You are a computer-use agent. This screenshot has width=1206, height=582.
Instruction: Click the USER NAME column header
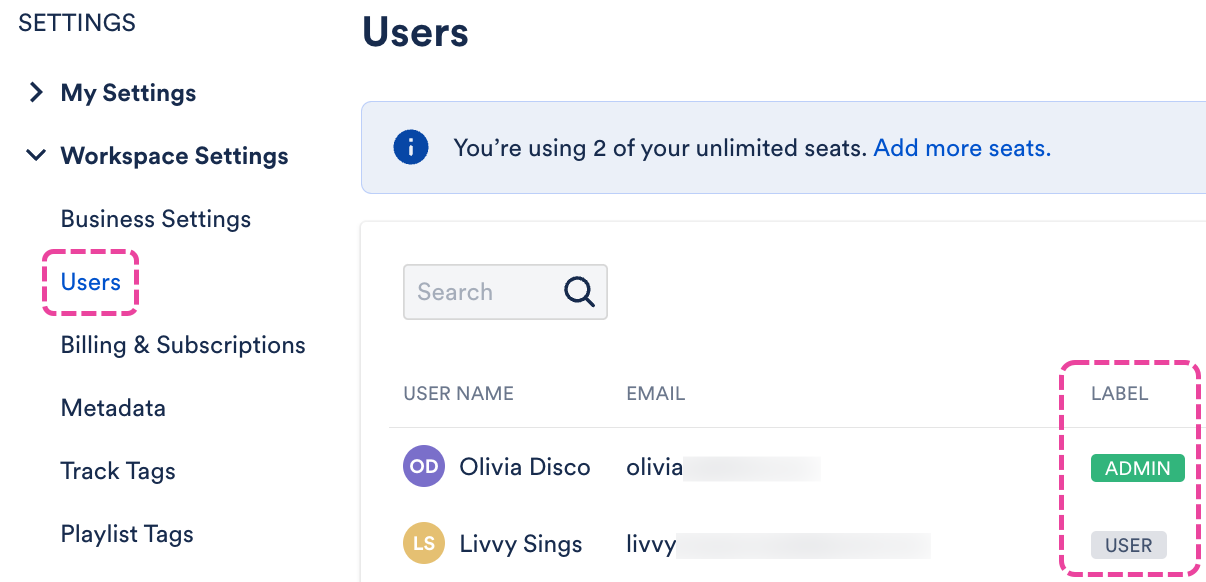click(458, 394)
